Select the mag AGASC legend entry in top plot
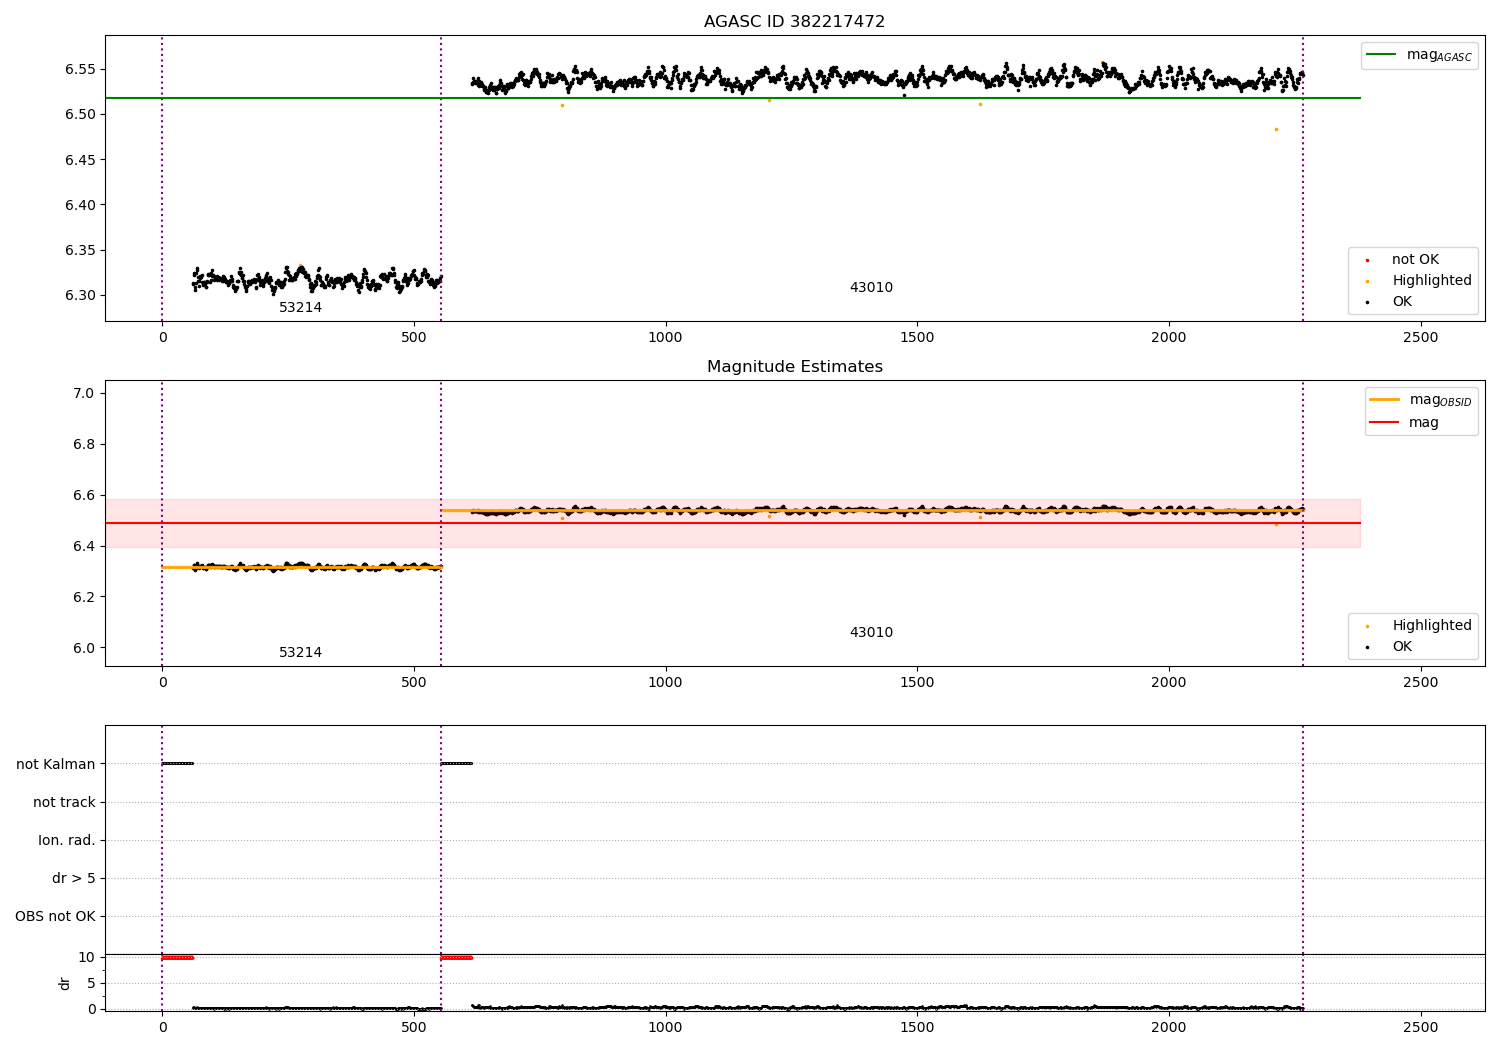1500x1050 pixels. (1419, 55)
